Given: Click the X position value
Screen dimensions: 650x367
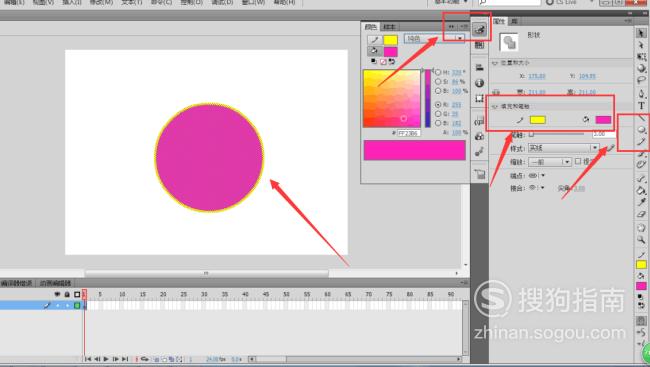Looking at the screenshot, I should tap(537, 76).
